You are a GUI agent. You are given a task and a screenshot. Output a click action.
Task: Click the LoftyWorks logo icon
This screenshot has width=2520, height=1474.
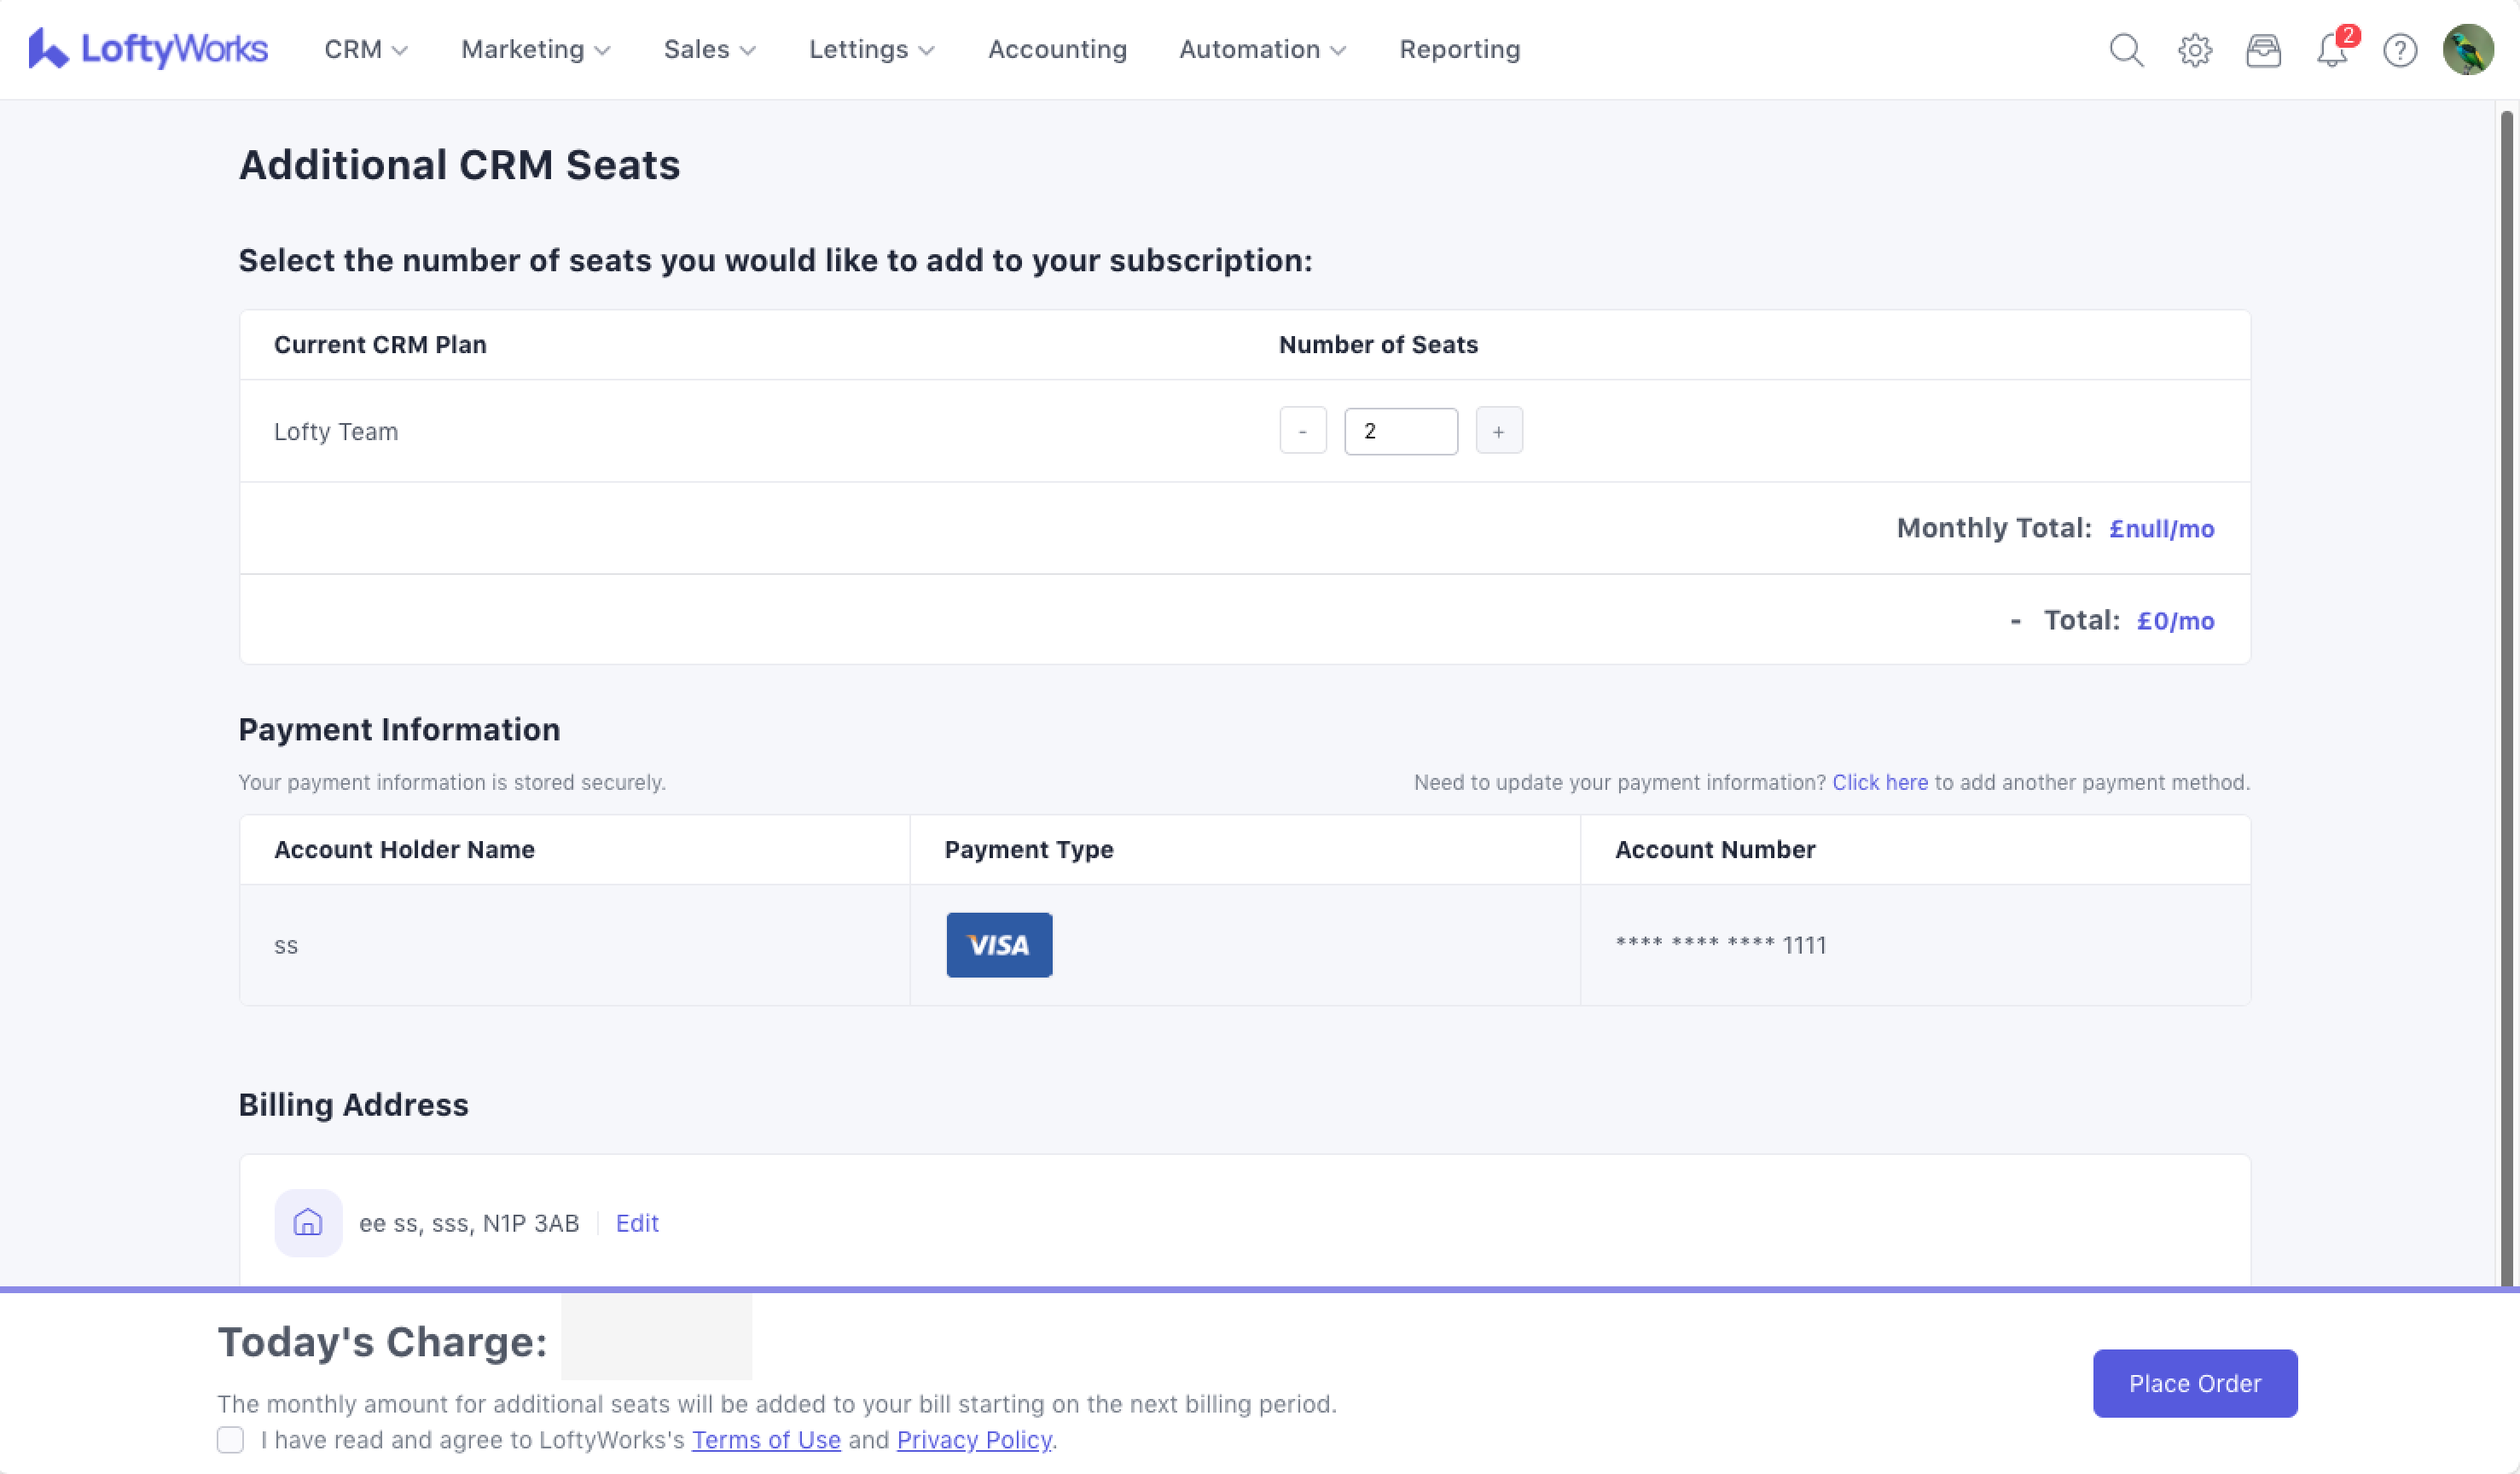click(48, 49)
